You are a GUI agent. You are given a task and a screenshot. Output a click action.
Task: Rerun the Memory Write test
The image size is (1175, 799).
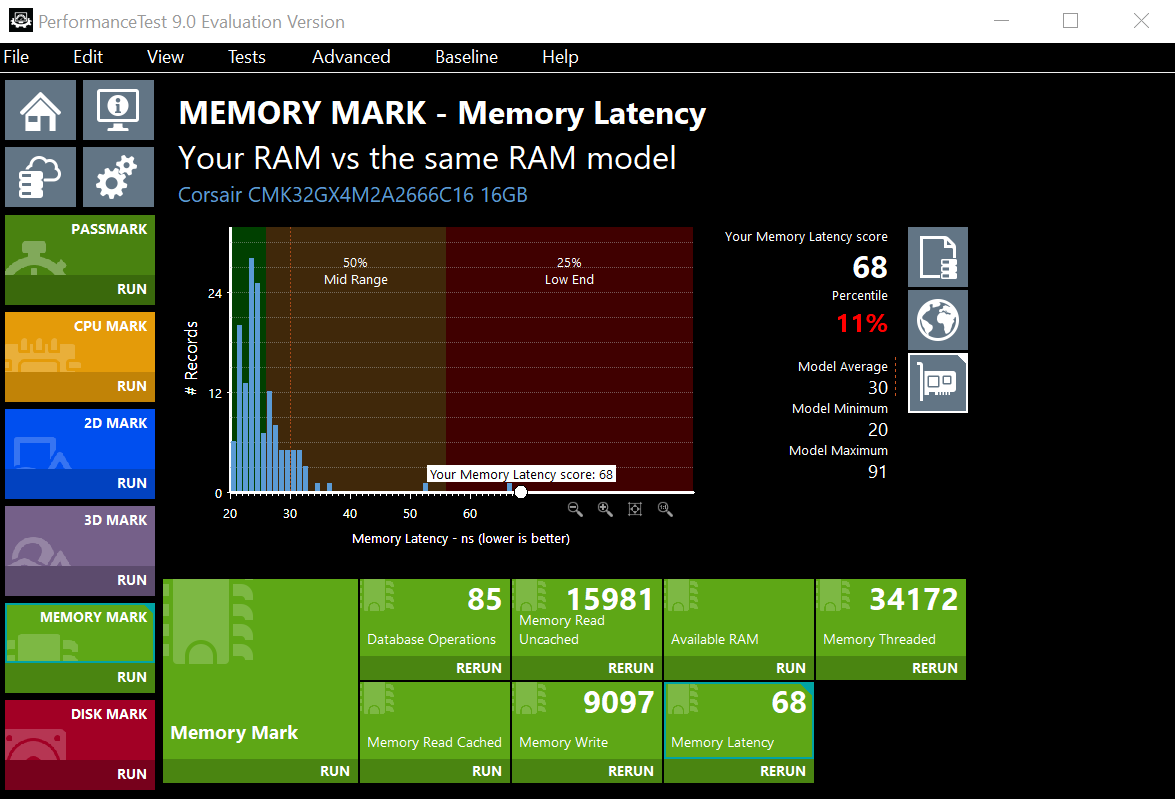point(587,771)
